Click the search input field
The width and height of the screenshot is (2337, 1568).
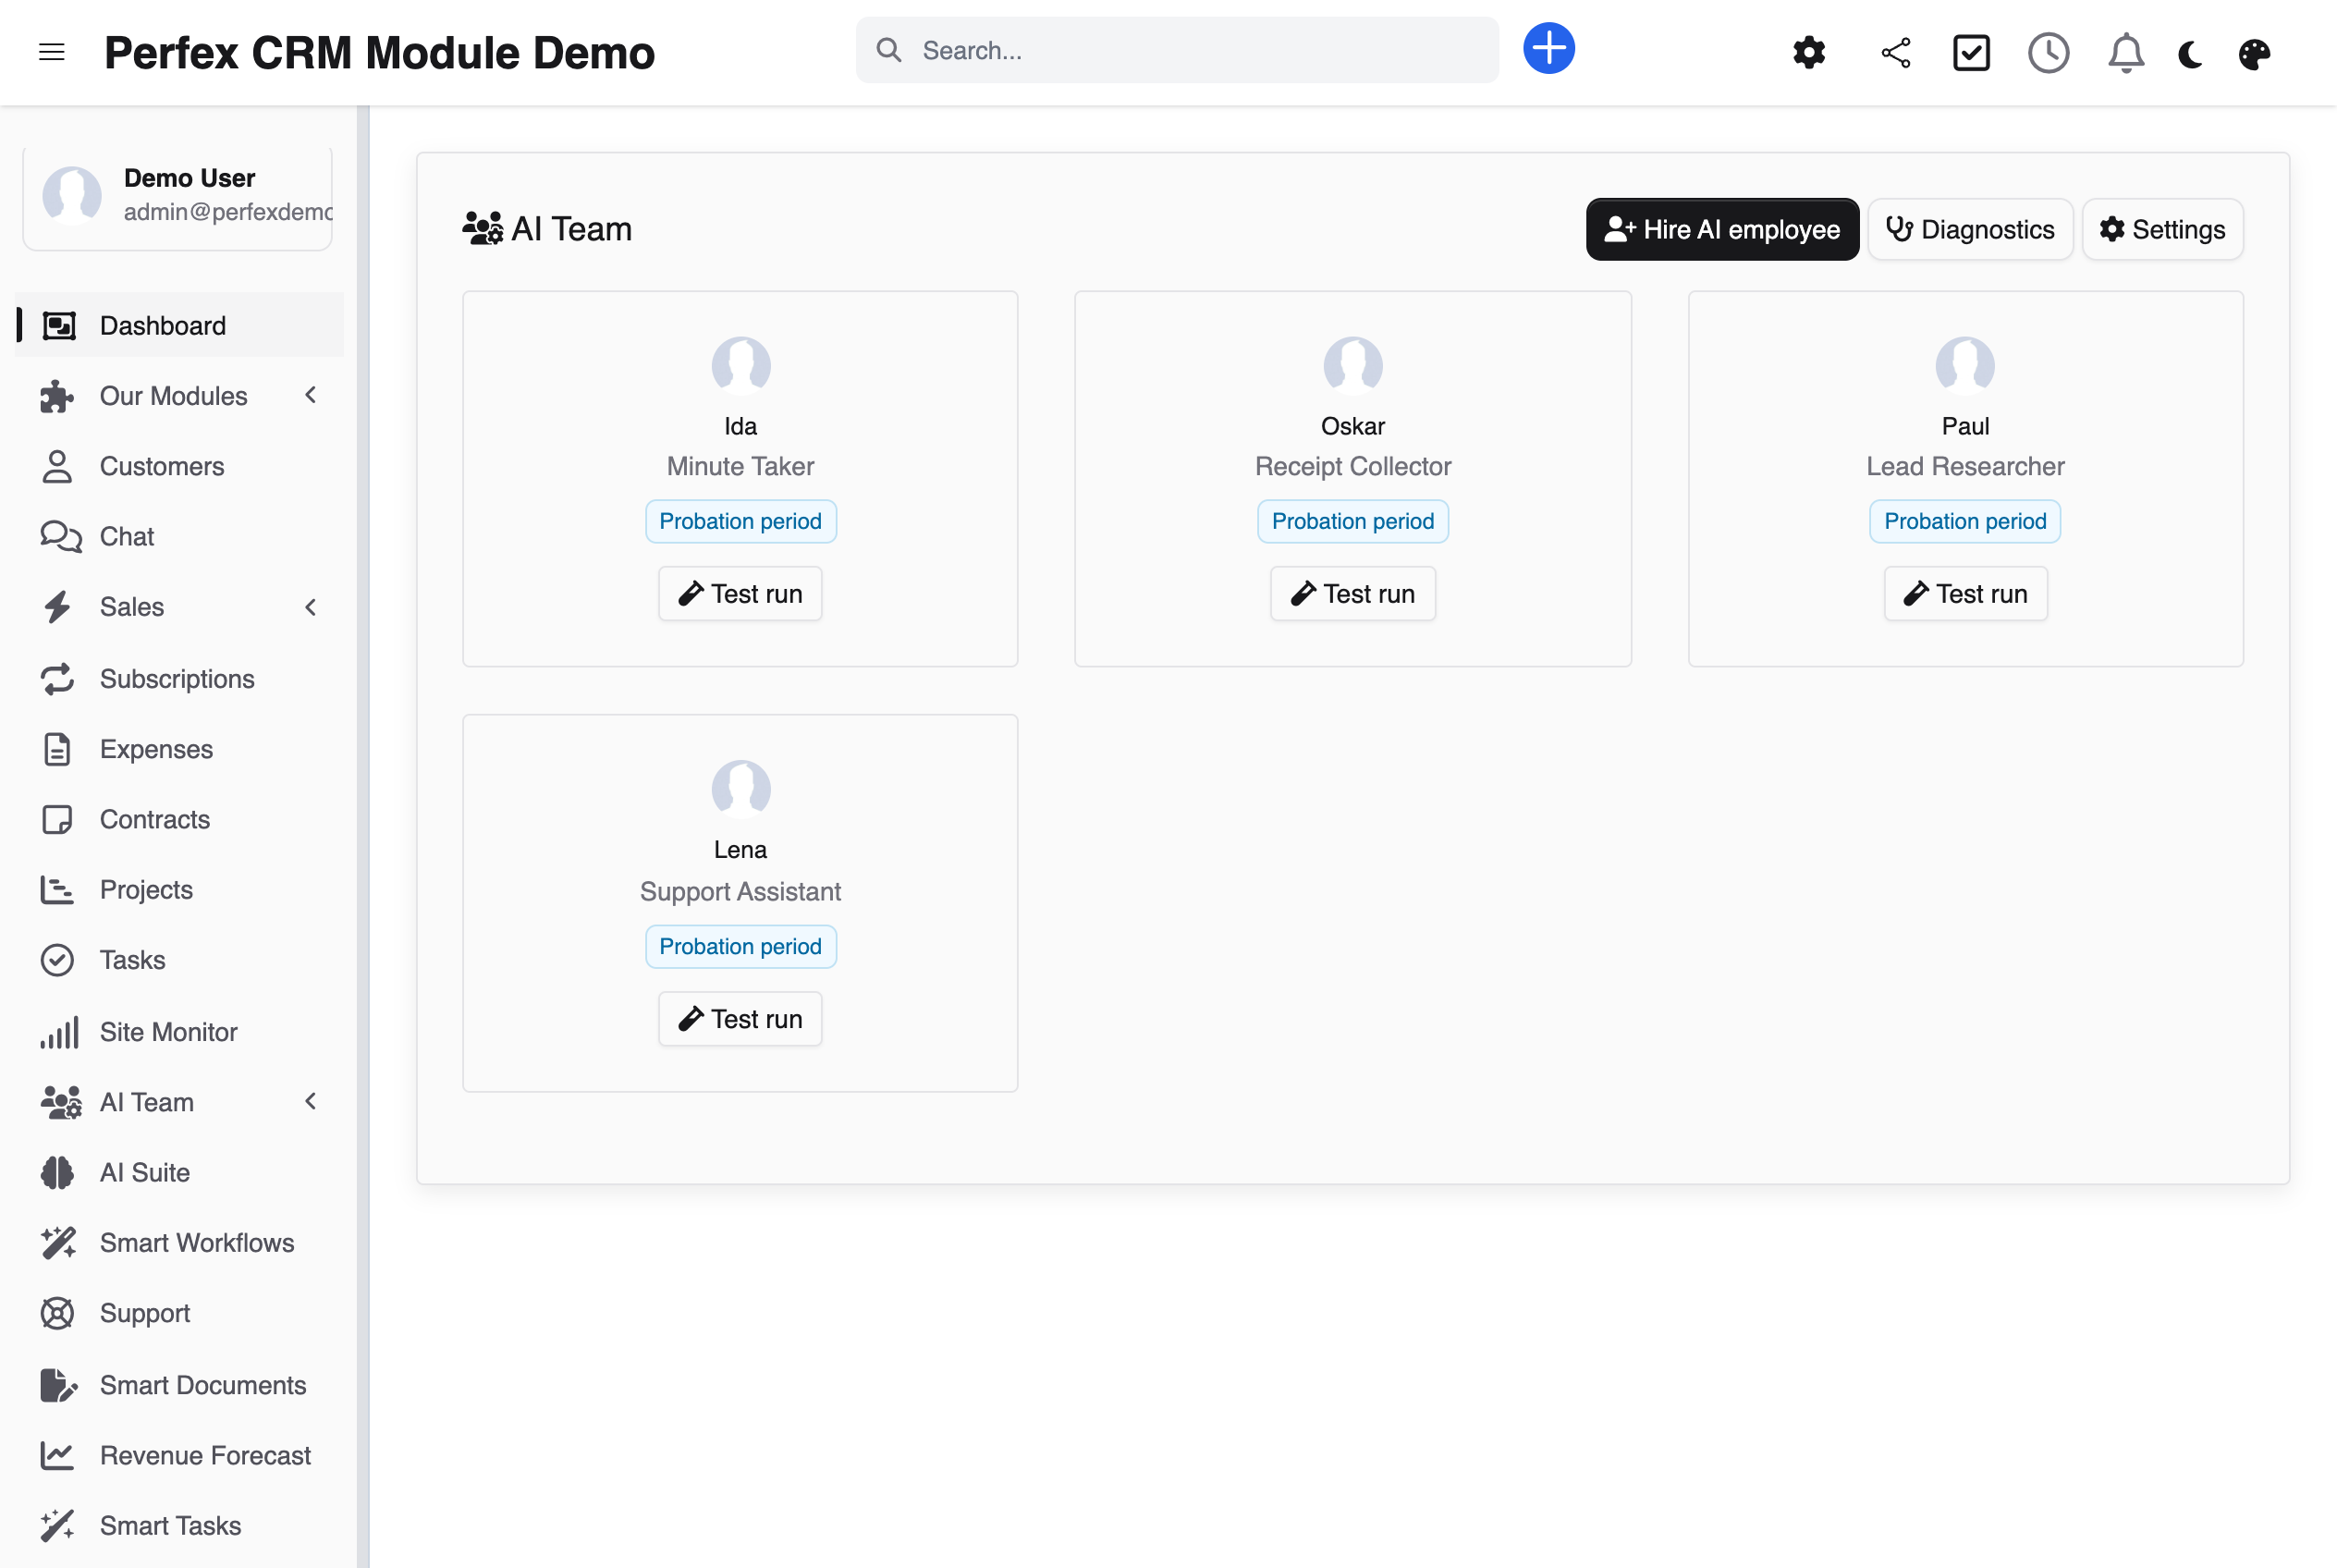[1177, 50]
